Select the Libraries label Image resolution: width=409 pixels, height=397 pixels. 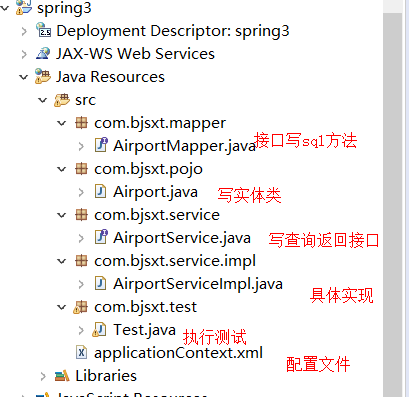(106, 376)
